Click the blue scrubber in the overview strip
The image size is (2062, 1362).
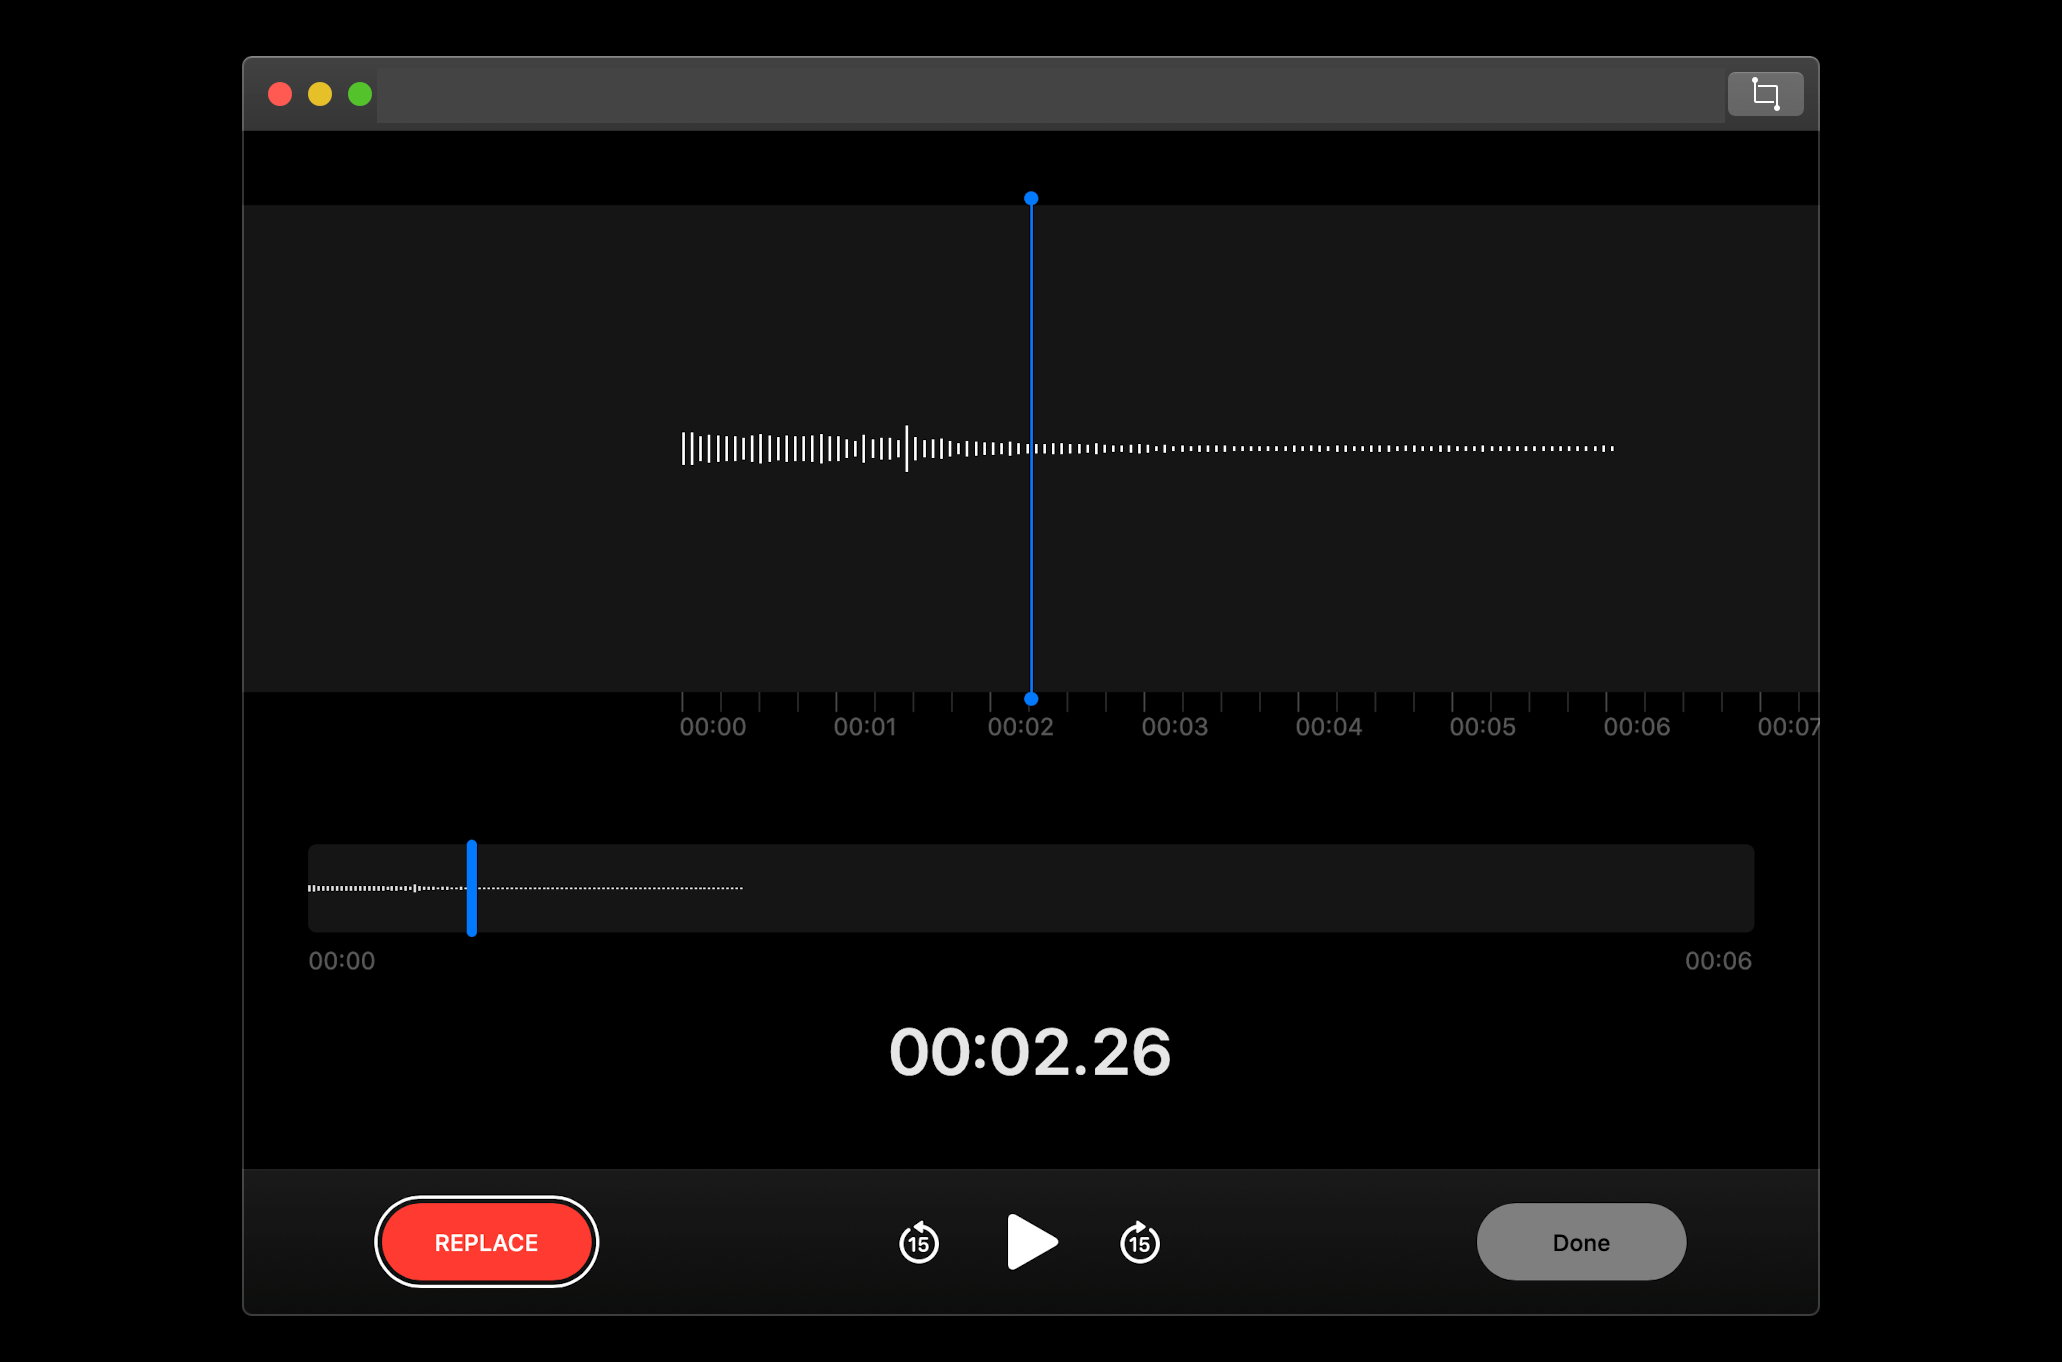(x=470, y=888)
